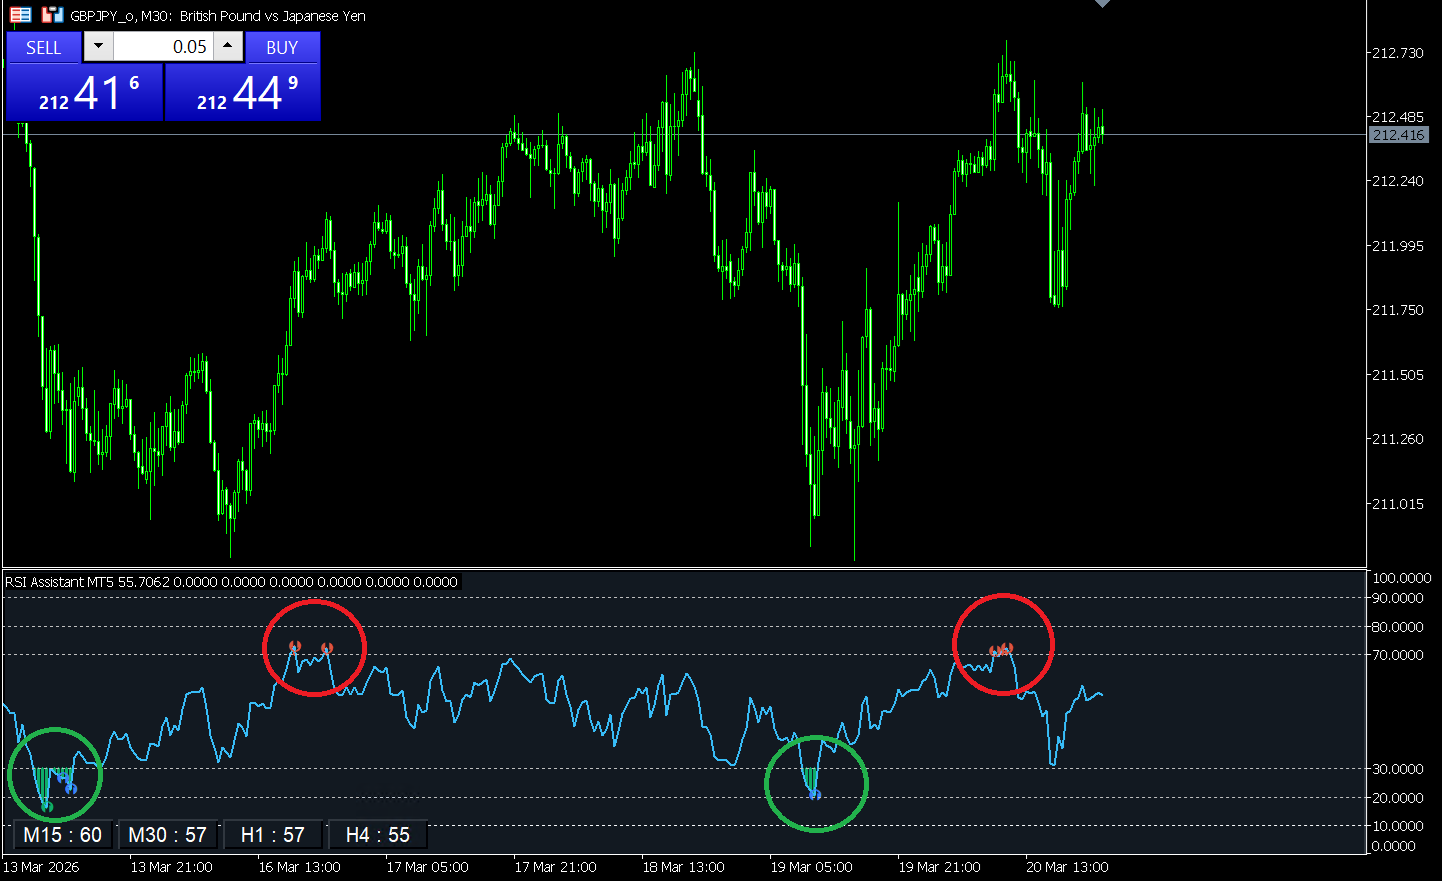
Task: Click the 20.0000 RSI scale label
Action: [x=1397, y=798]
